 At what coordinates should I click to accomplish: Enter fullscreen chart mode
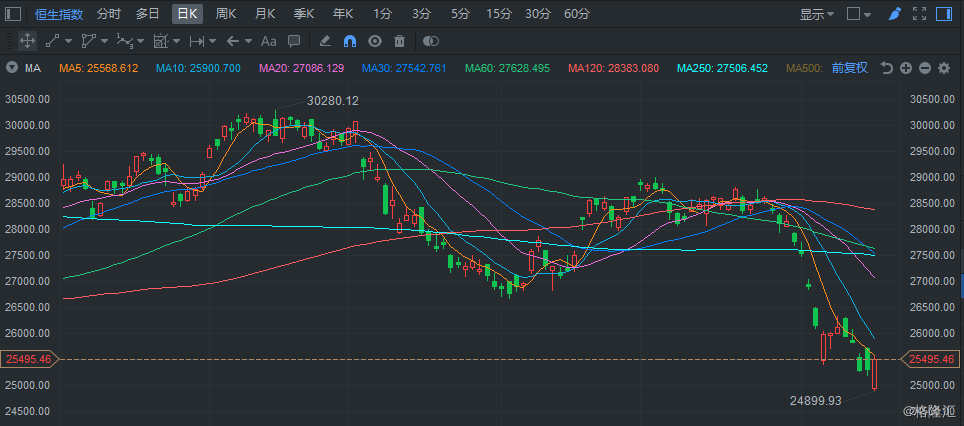click(x=919, y=14)
